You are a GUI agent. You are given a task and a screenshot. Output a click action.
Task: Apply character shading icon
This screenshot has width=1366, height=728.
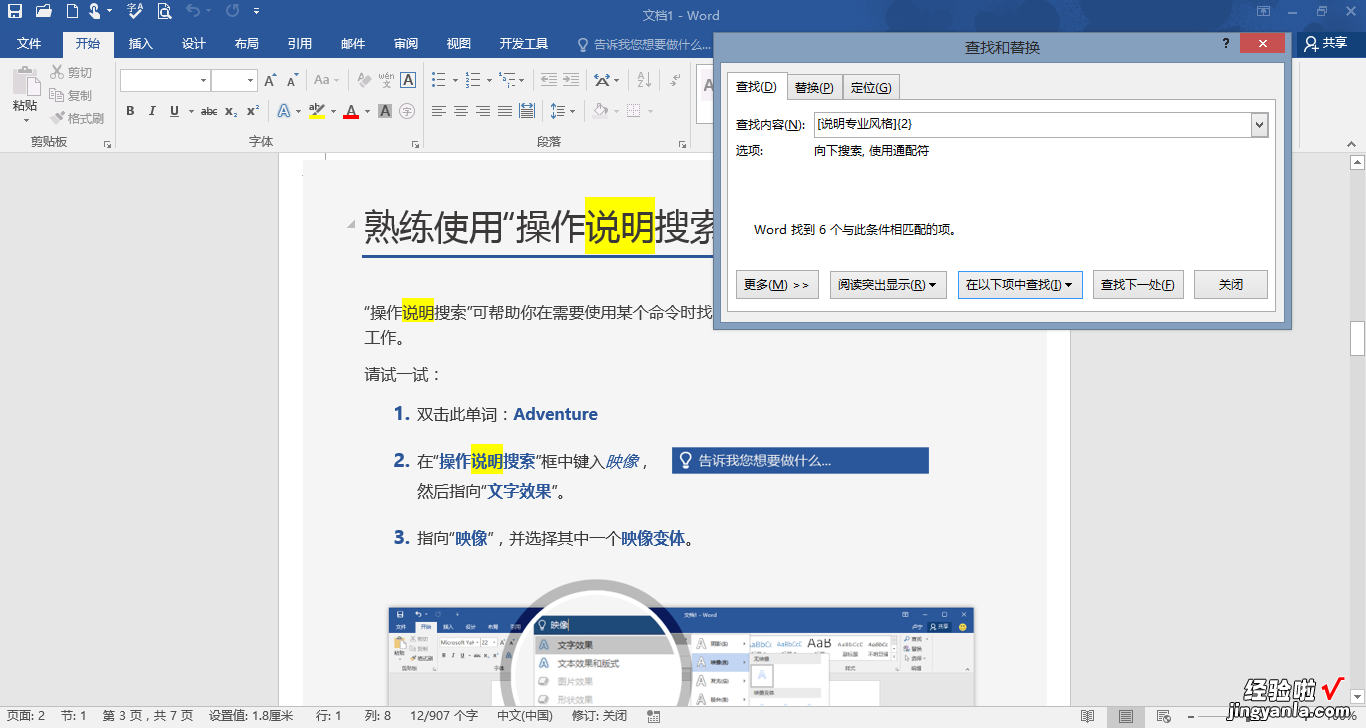click(x=385, y=111)
